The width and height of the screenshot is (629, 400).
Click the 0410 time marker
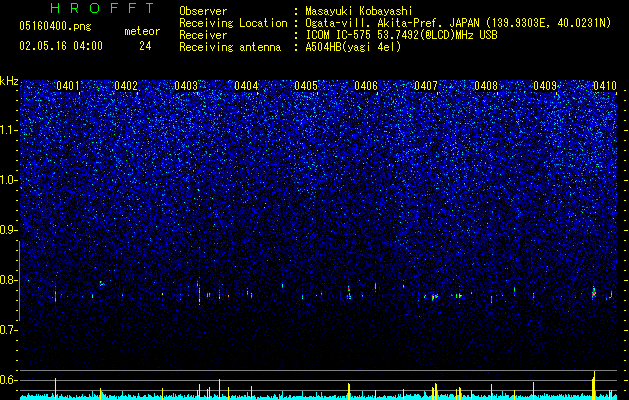coord(605,85)
